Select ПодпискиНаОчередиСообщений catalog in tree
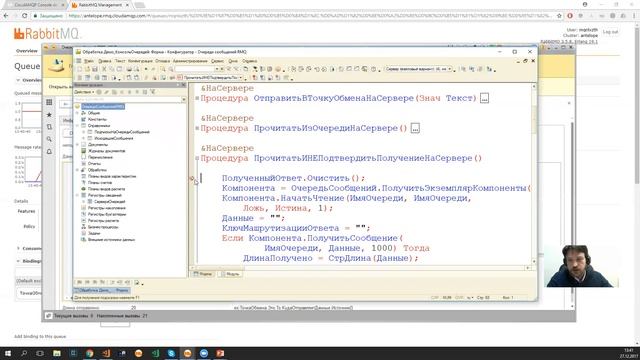The image size is (640, 360). click(122, 132)
